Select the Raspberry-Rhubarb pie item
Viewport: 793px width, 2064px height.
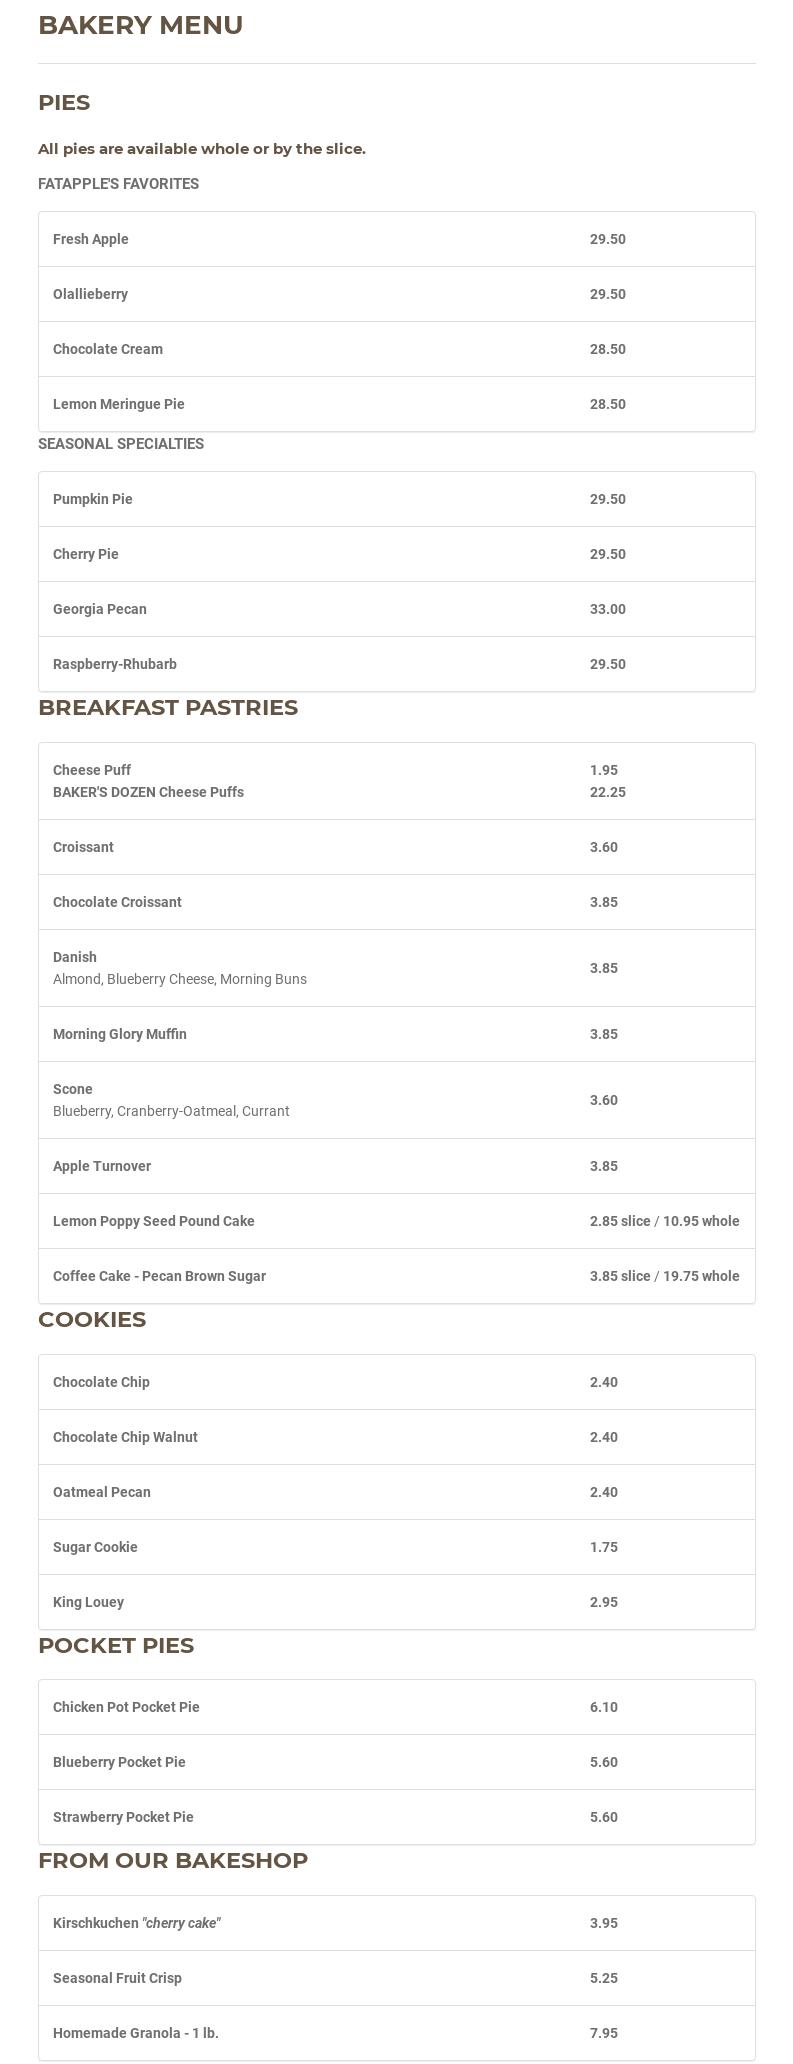point(115,664)
